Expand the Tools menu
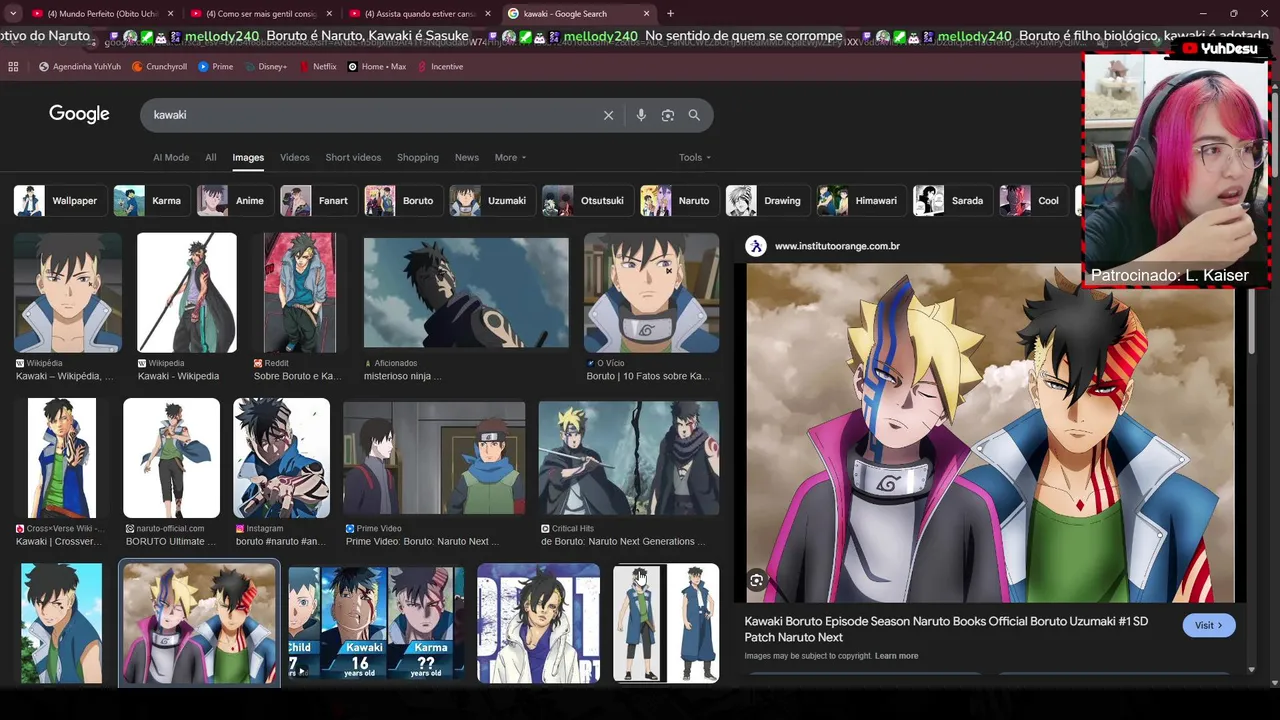Screen dimensions: 1280x720 click(695, 158)
